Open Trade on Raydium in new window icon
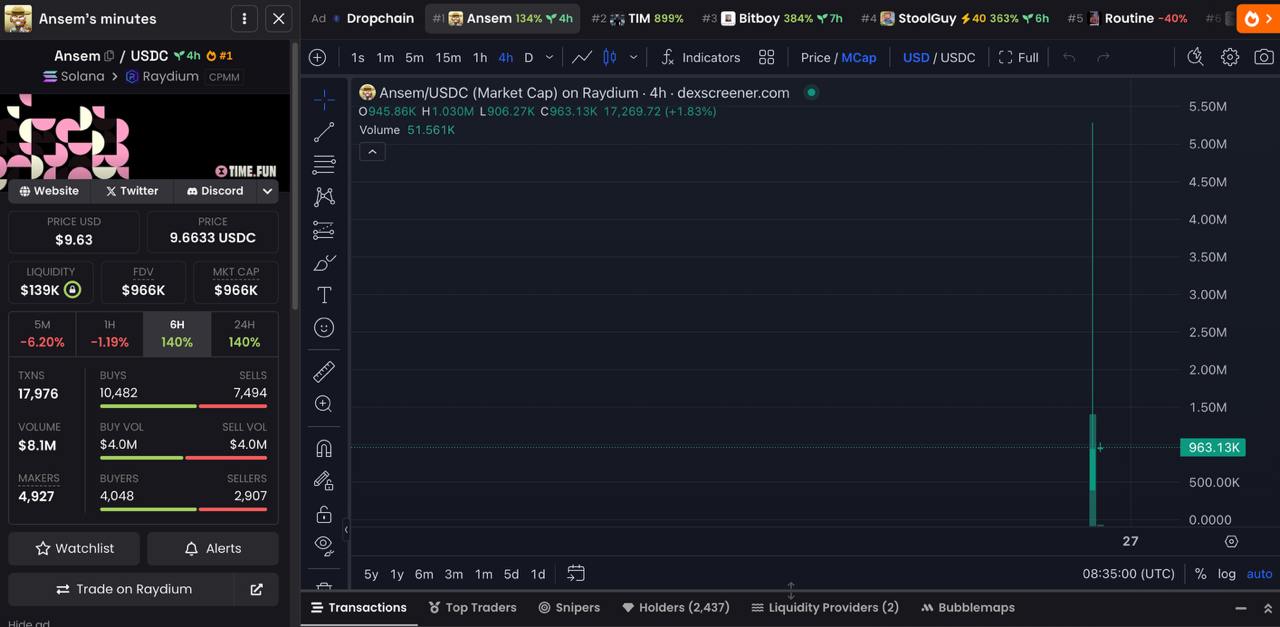 257,589
